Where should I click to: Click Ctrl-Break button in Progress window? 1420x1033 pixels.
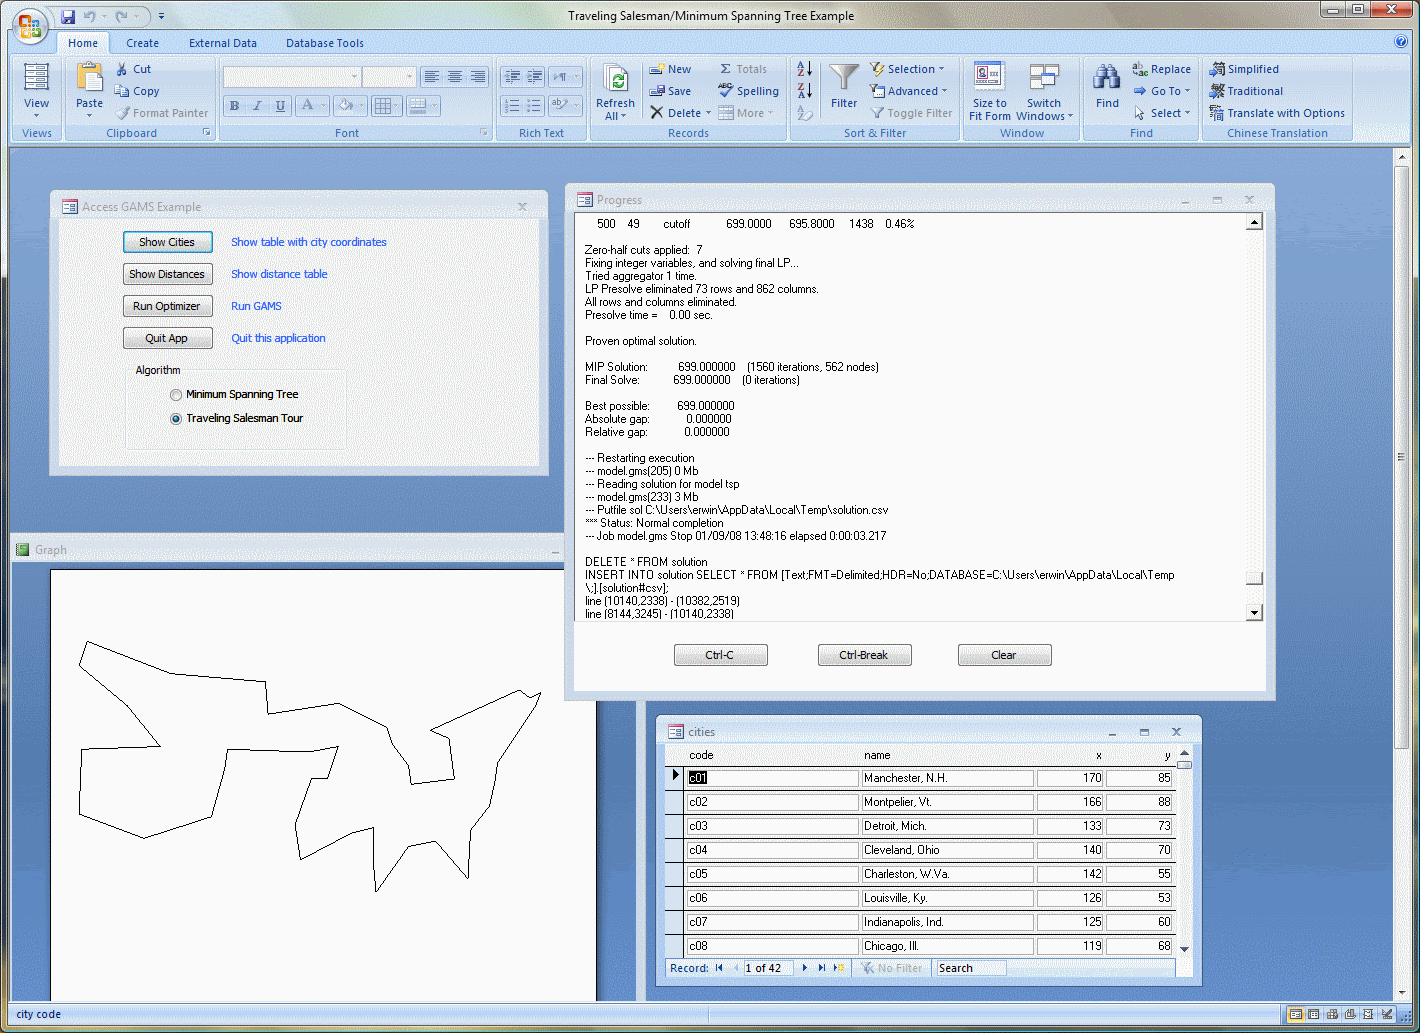(x=863, y=655)
